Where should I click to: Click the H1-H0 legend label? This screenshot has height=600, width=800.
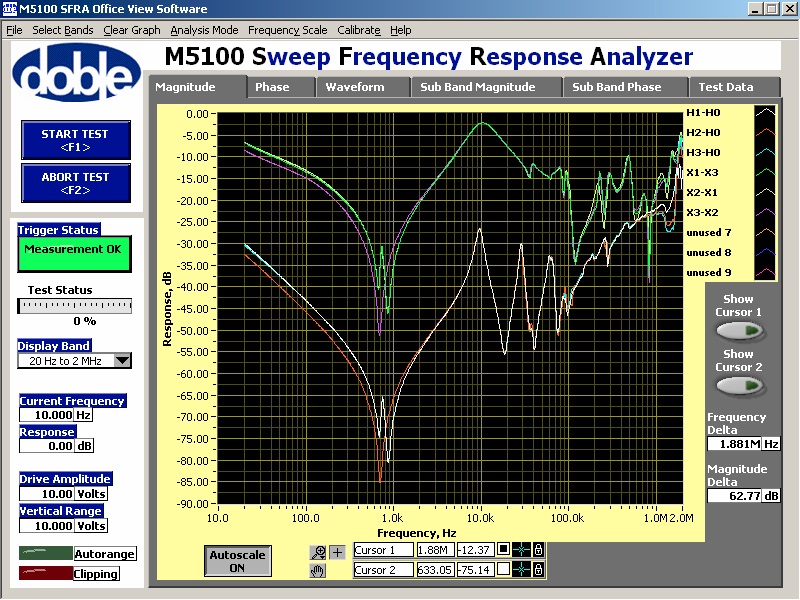(x=704, y=113)
